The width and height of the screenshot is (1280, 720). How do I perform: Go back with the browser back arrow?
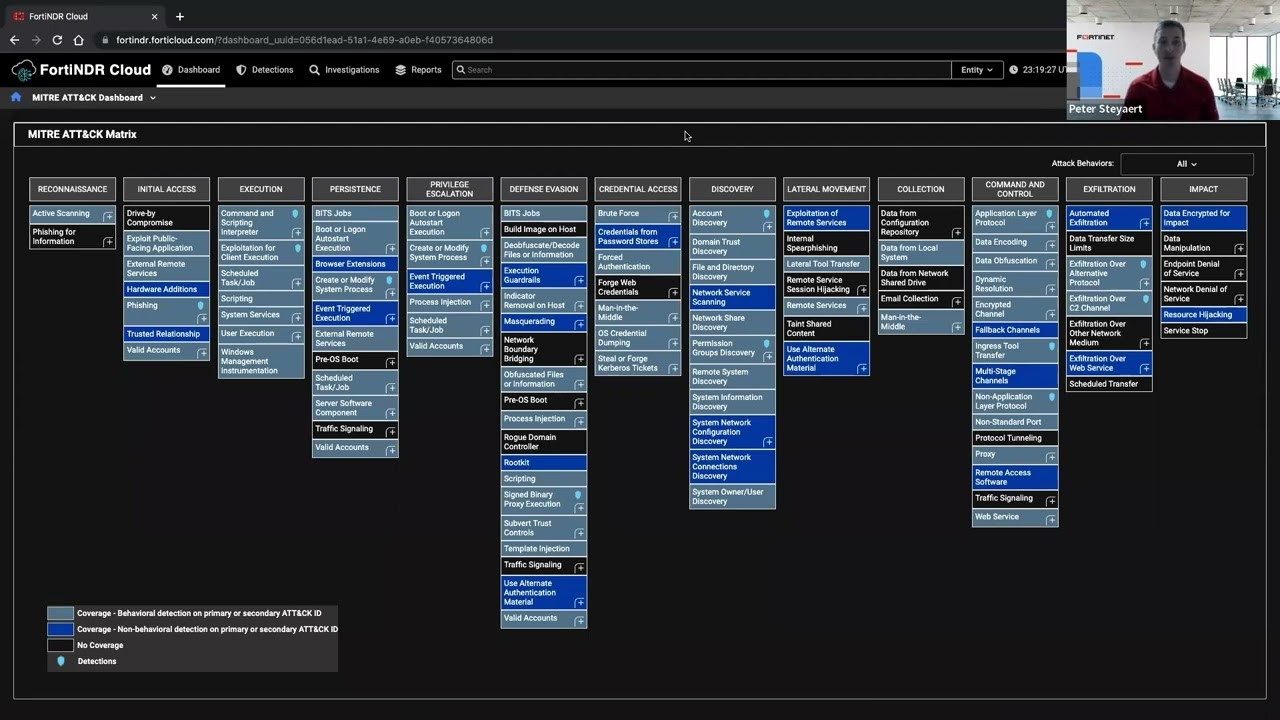[14, 40]
